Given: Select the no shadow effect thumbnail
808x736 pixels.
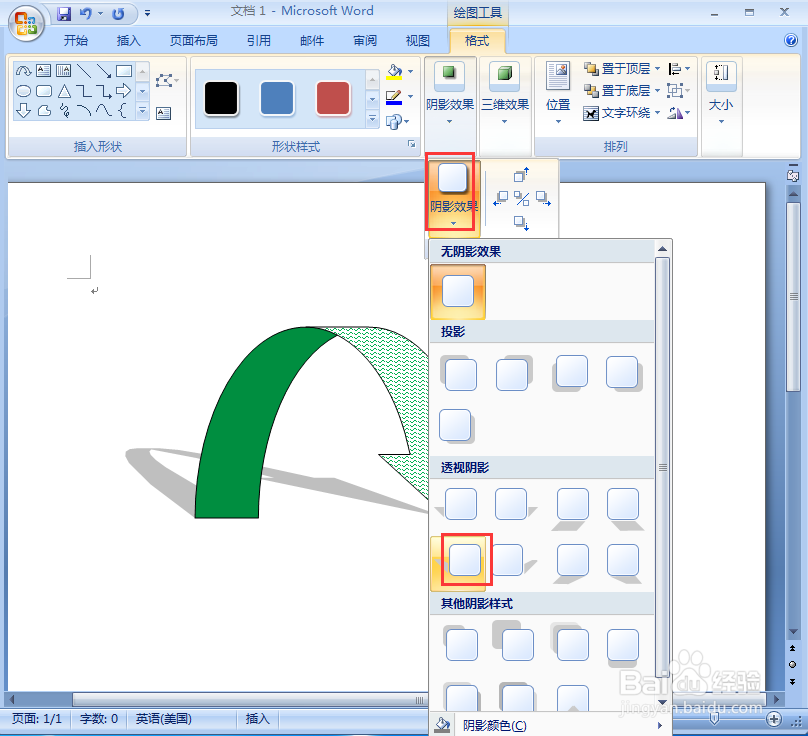Looking at the screenshot, I should pos(458,292).
